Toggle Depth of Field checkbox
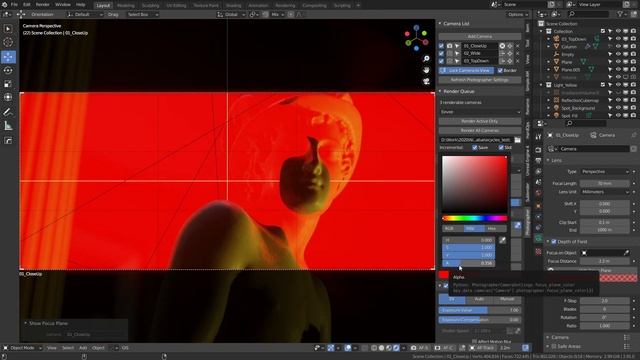 [554, 242]
